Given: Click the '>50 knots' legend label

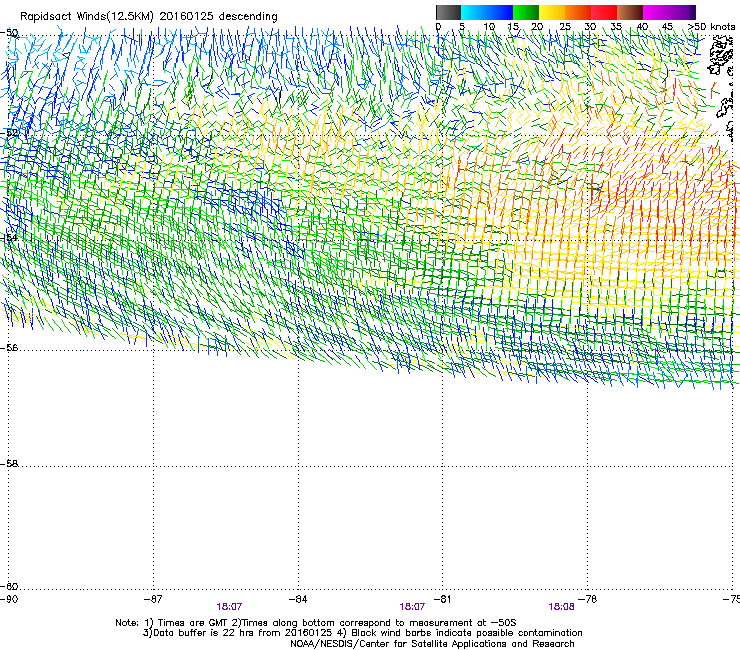Looking at the screenshot, I should tap(711, 27).
